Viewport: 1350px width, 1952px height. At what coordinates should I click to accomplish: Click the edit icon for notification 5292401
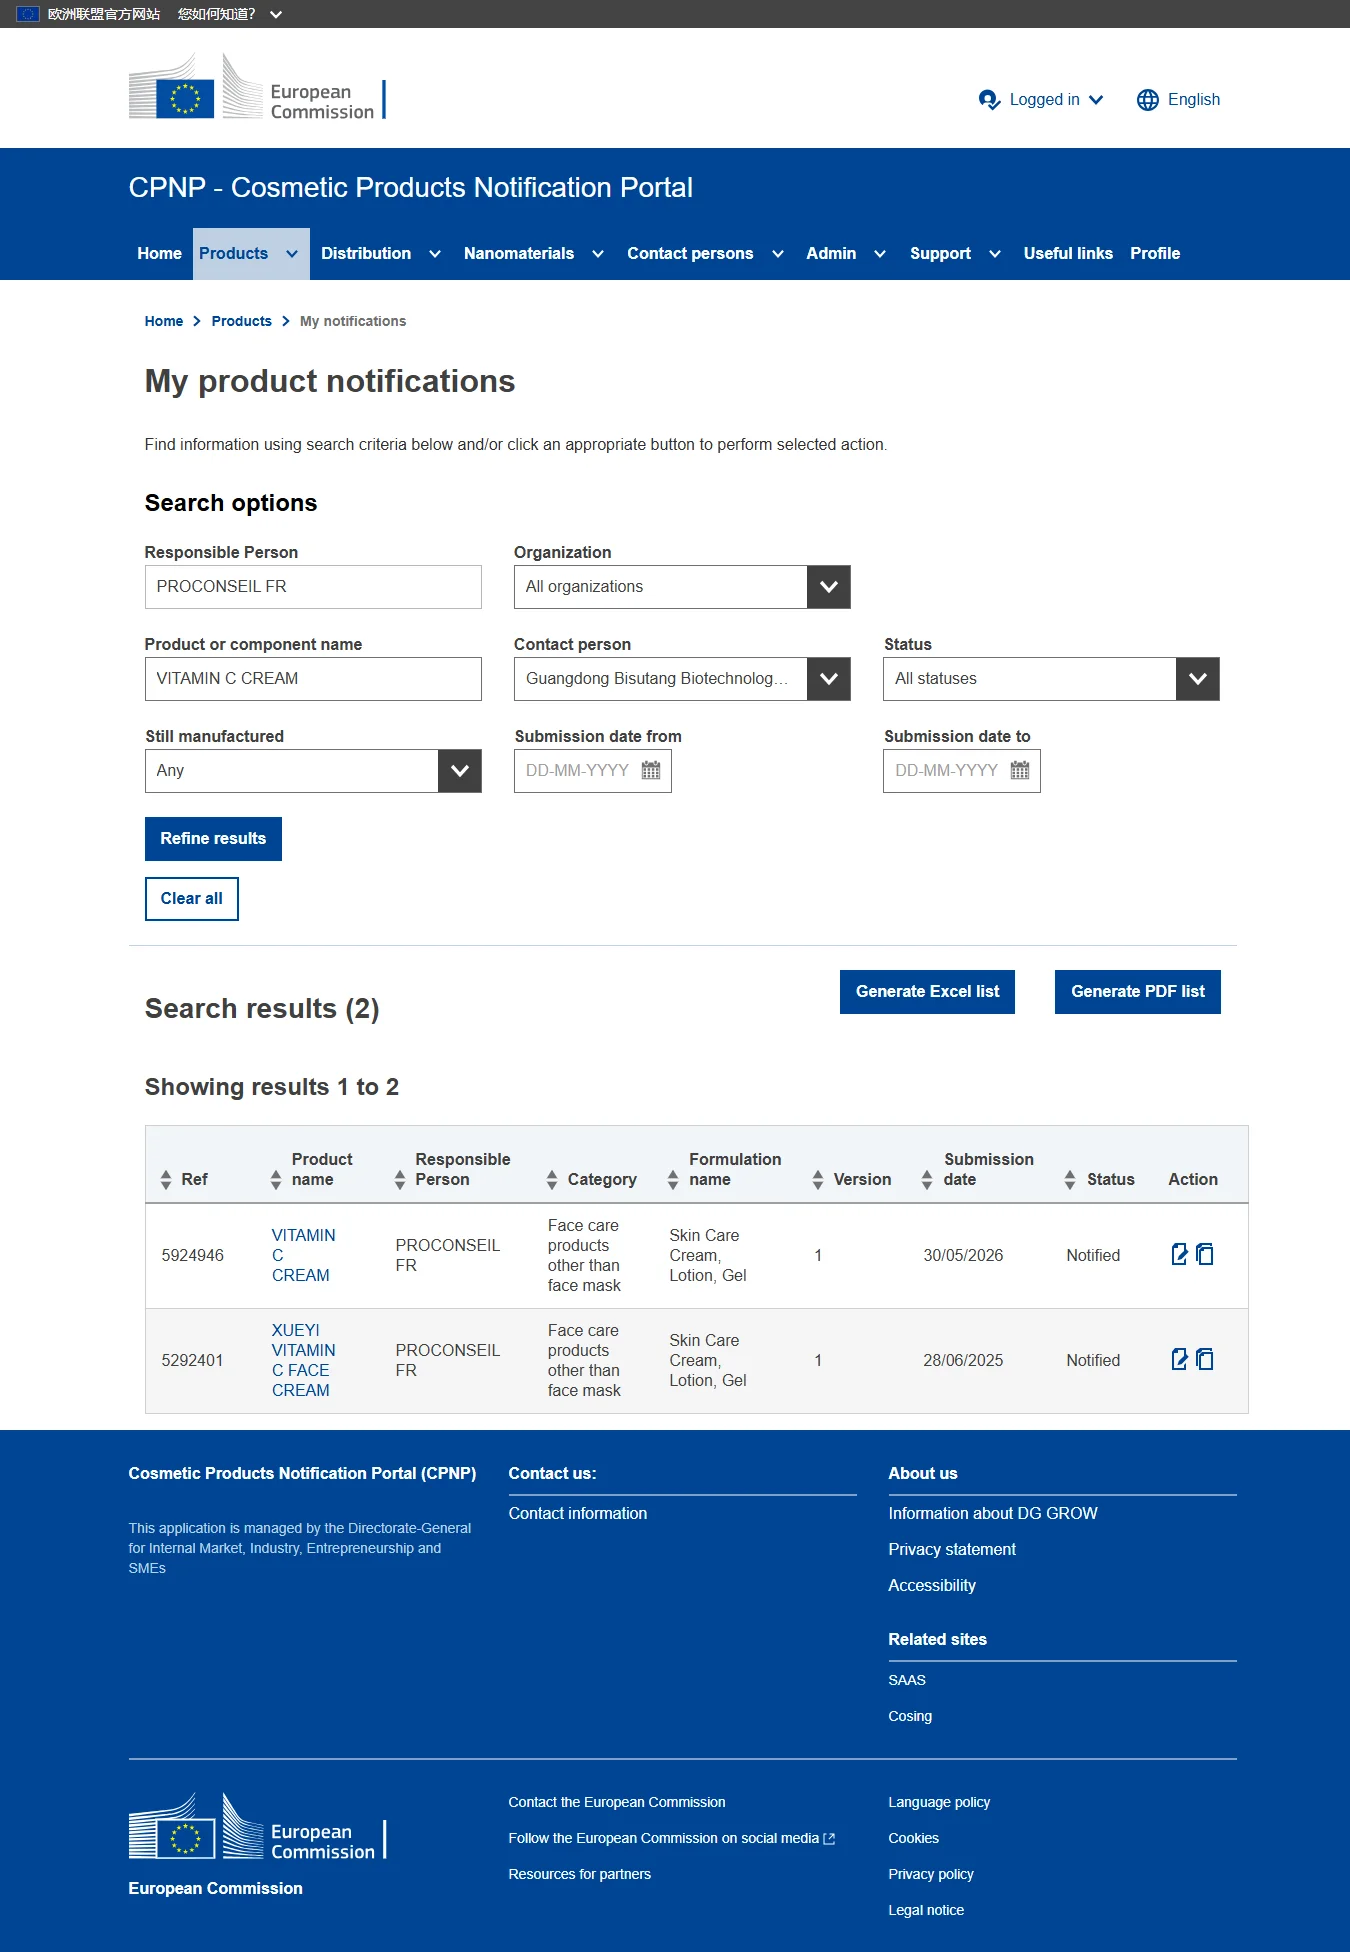1180,1359
